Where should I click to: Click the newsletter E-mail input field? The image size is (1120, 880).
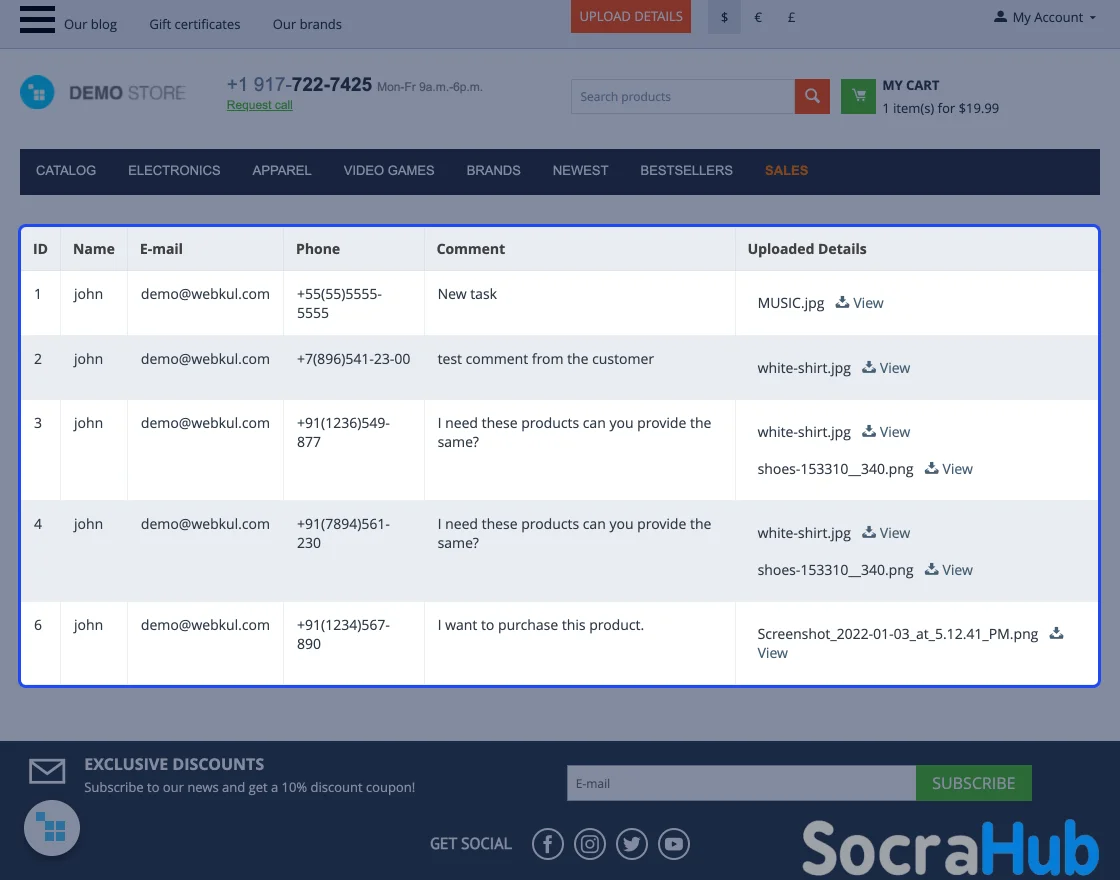[740, 783]
